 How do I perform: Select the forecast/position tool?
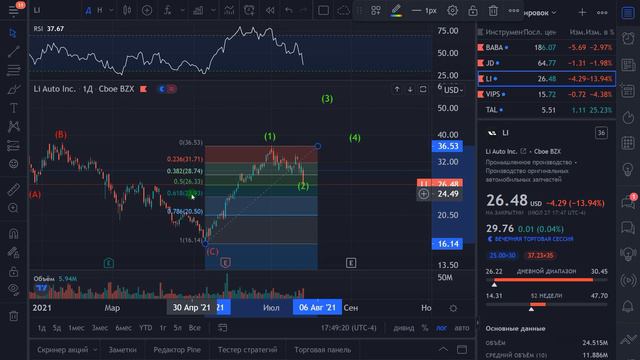point(13,145)
